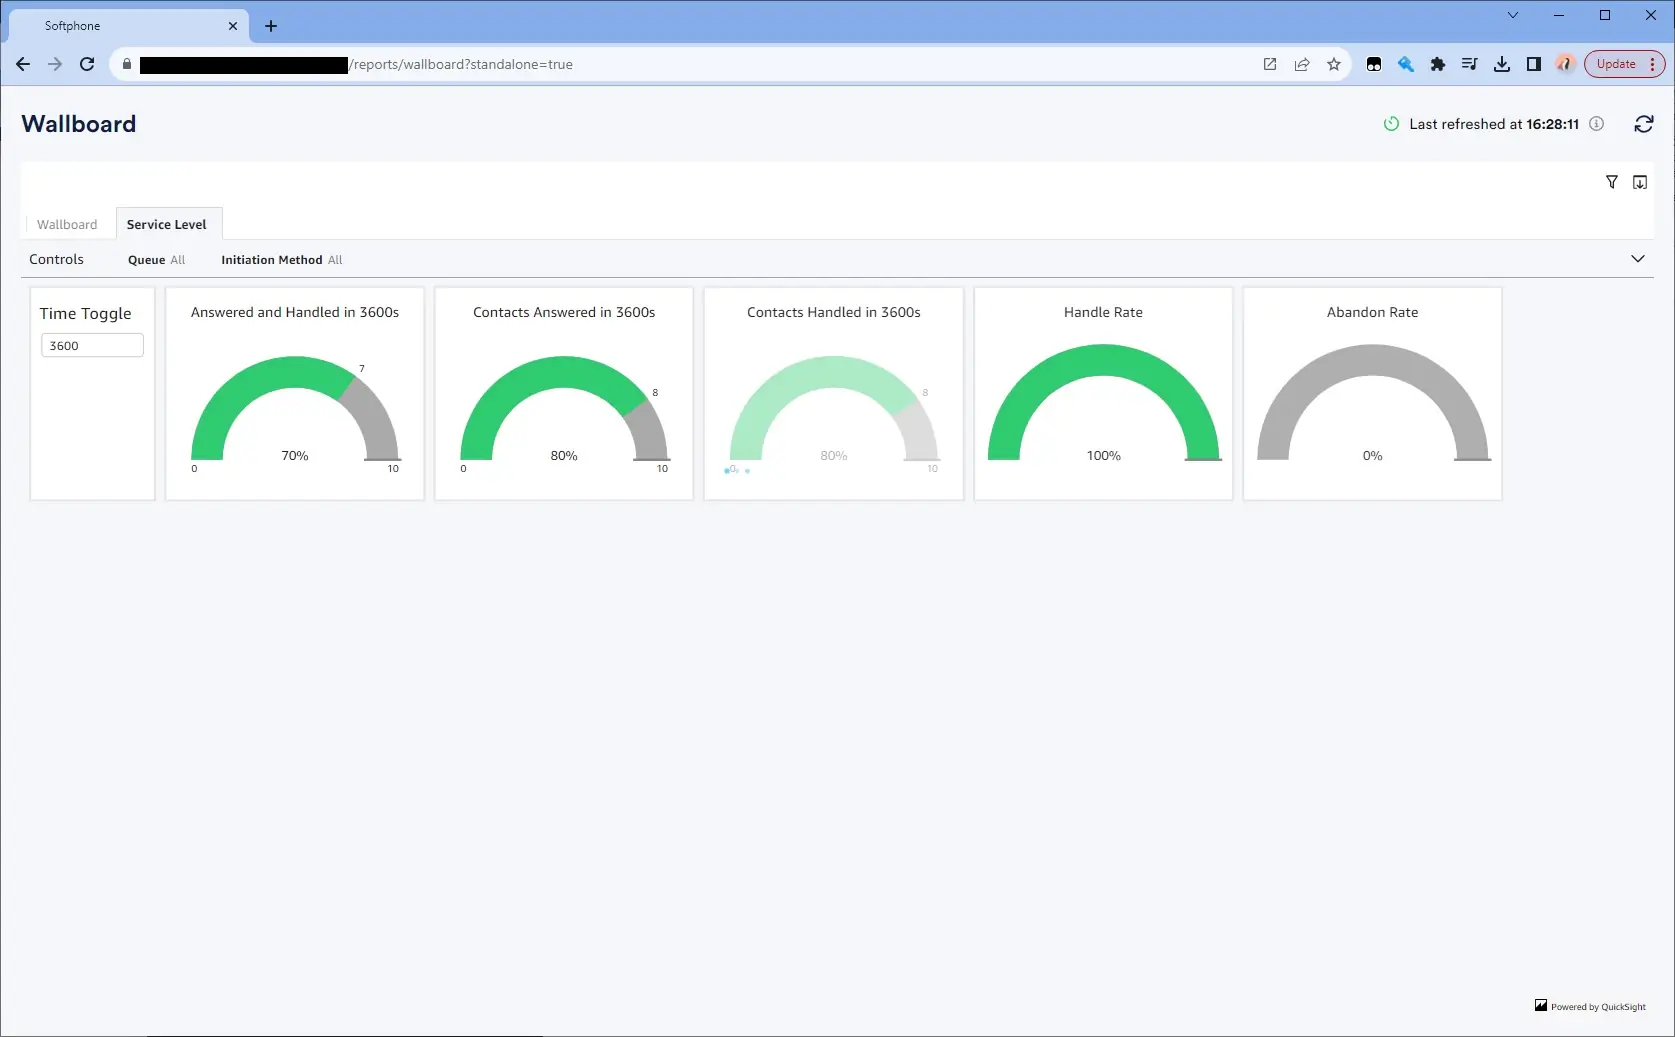Click the last refreshed info icon

(1597, 124)
